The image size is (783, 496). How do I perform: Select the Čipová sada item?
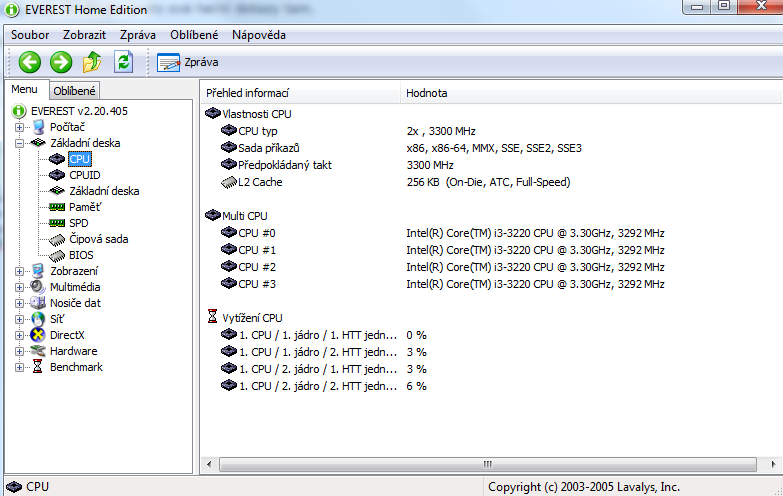click(99, 239)
